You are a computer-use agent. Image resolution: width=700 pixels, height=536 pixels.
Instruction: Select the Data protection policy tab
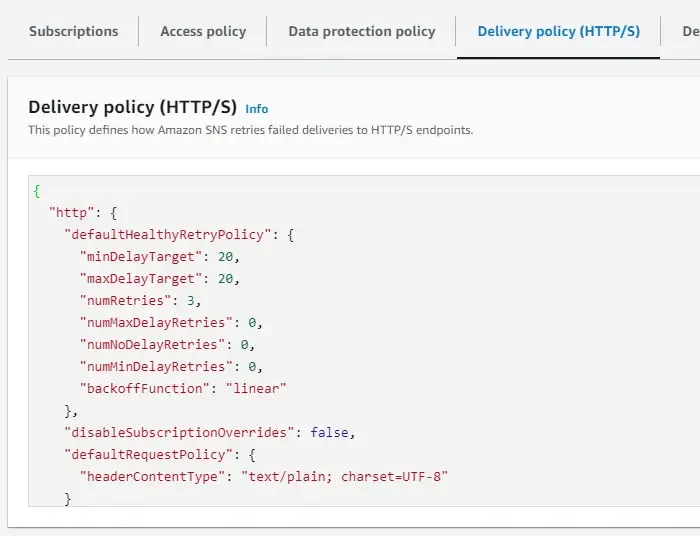coord(361,31)
